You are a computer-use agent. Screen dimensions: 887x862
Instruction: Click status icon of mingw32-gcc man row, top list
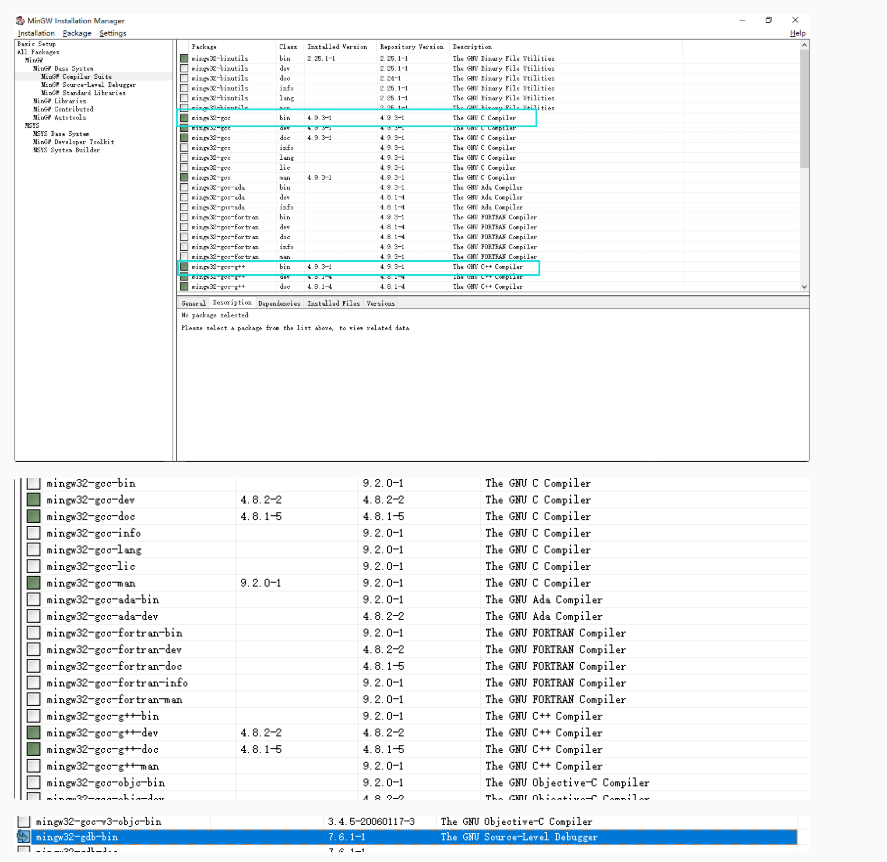184,177
